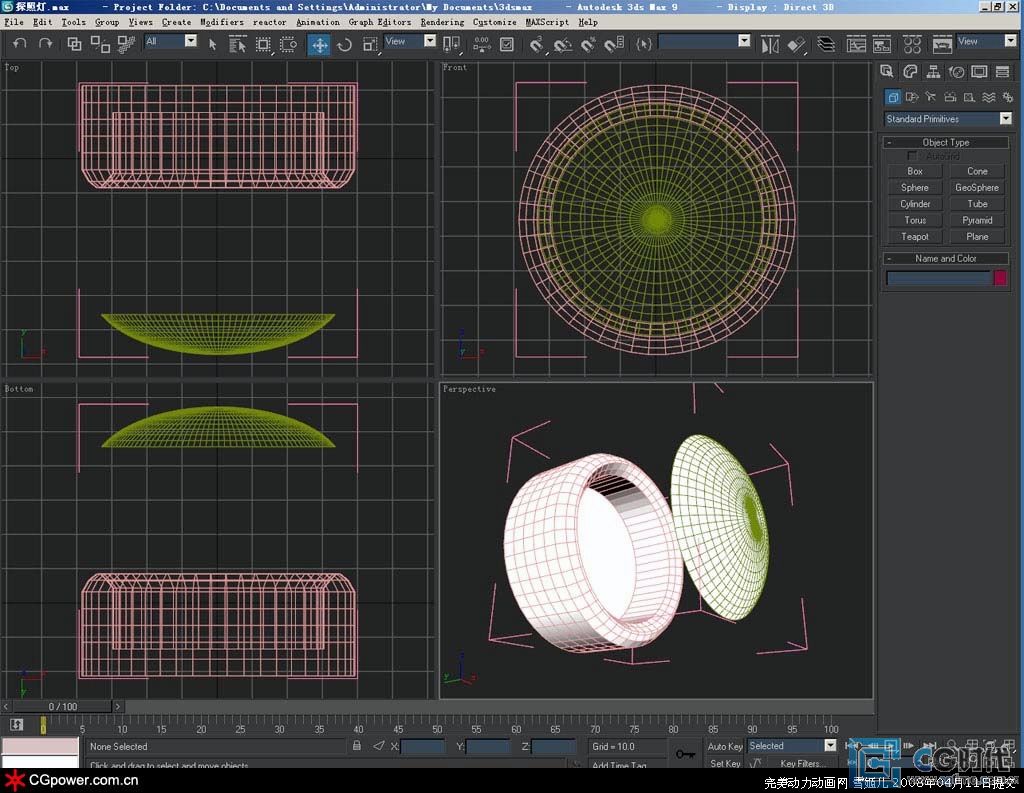
Task: Open the File menu
Action: coord(14,22)
